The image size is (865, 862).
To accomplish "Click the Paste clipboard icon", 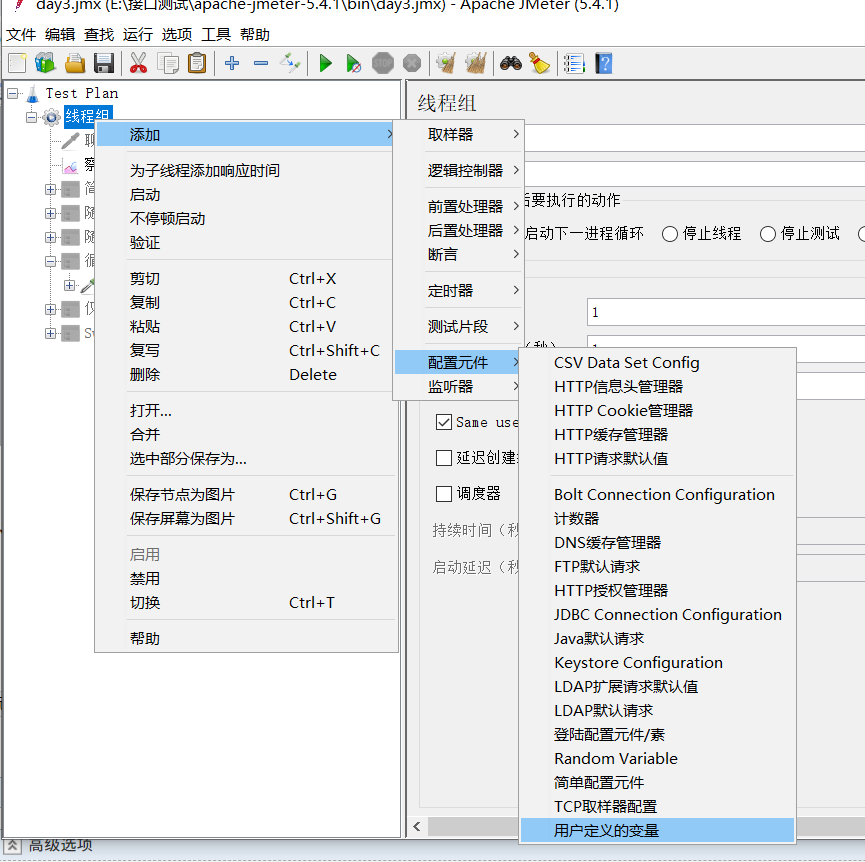I will (197, 63).
